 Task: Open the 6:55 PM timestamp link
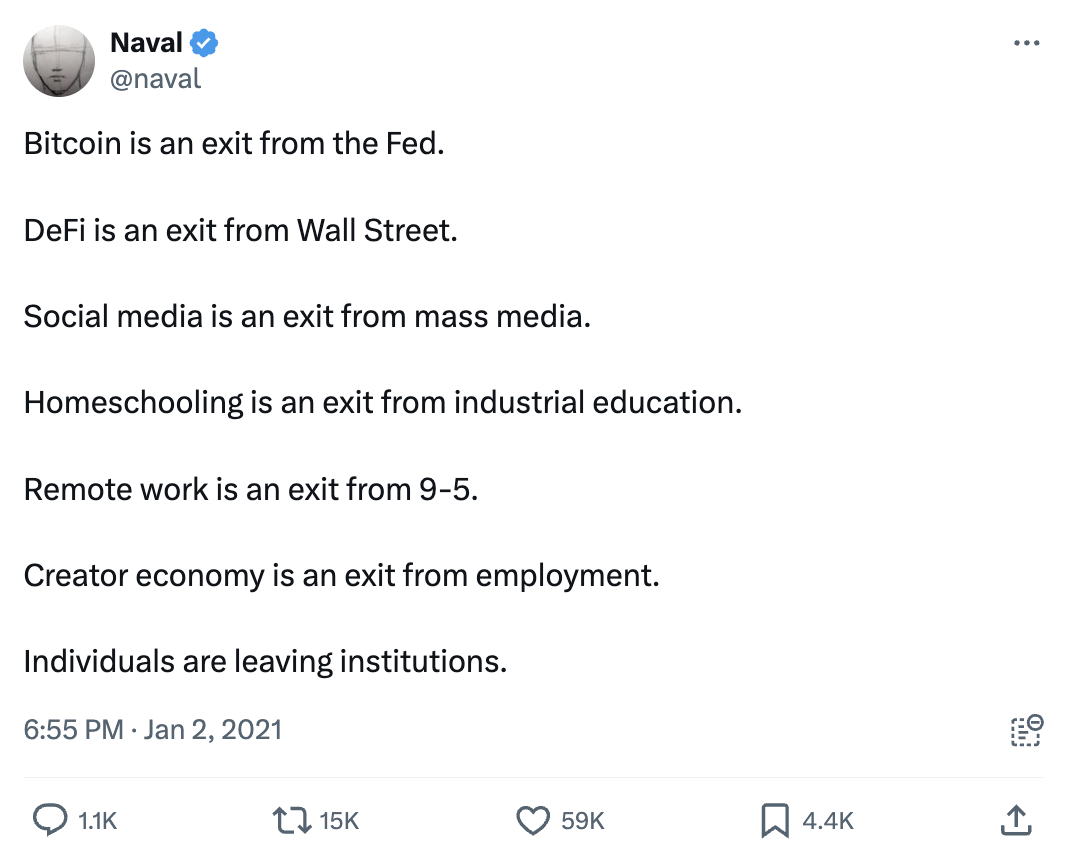(x=73, y=729)
